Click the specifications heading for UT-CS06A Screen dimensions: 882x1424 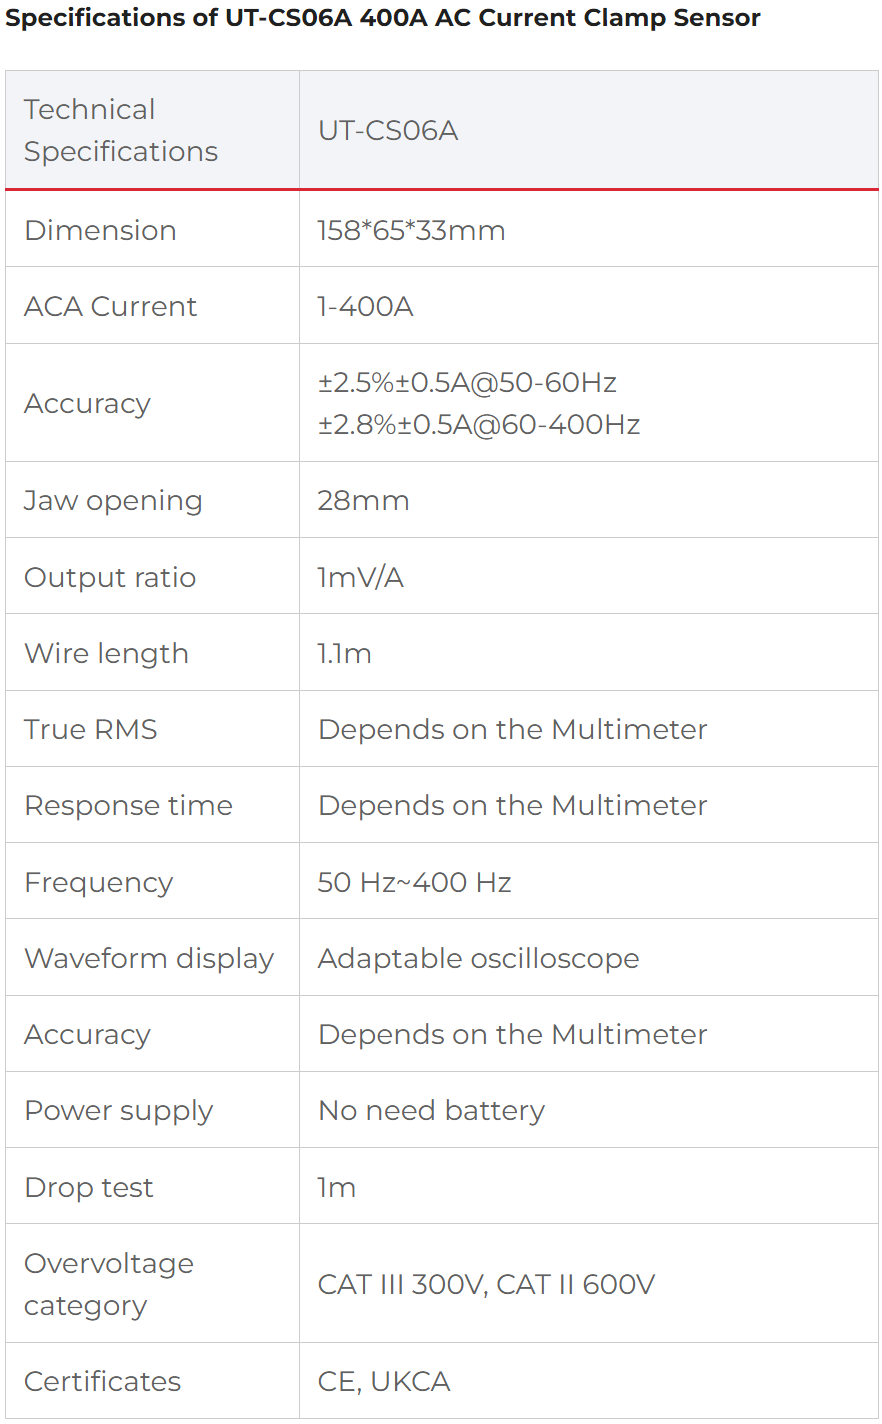pos(383,18)
